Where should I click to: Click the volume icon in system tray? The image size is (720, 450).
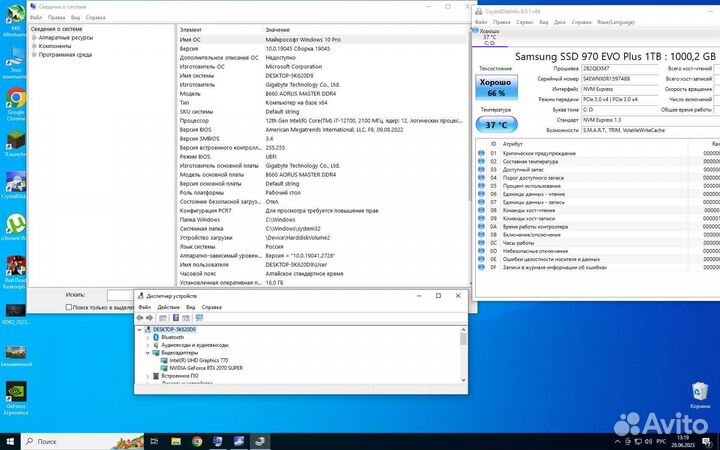click(648, 442)
